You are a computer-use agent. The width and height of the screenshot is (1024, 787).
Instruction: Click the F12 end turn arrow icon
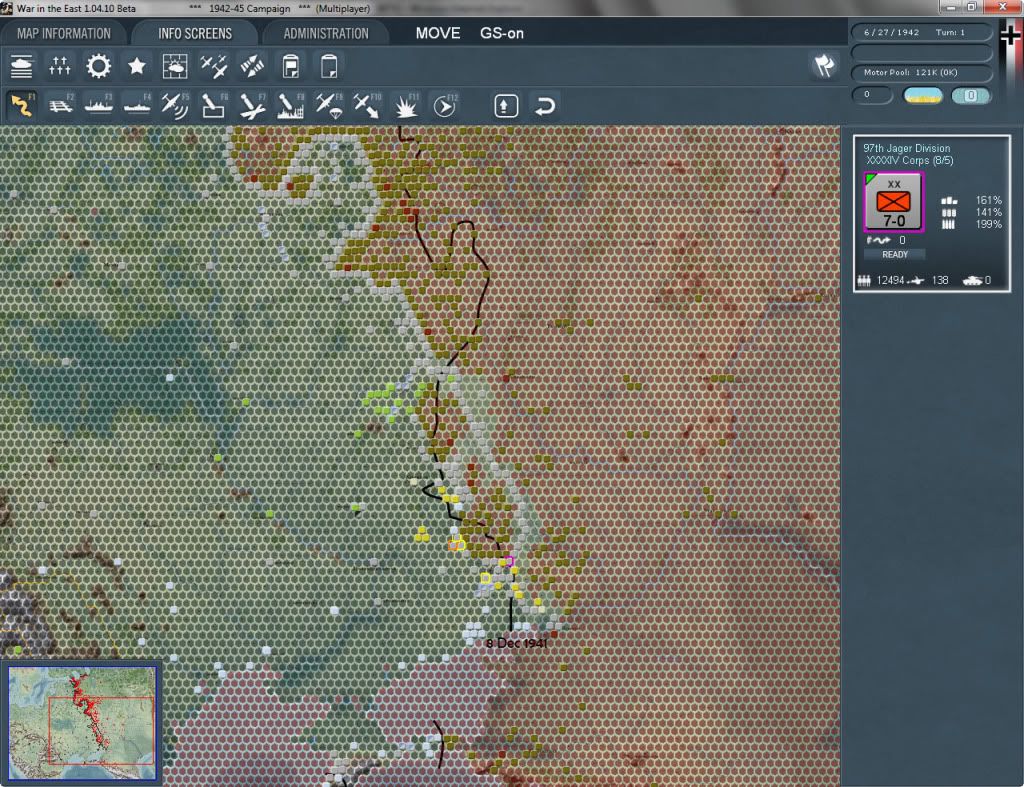pyautogui.click(x=445, y=105)
